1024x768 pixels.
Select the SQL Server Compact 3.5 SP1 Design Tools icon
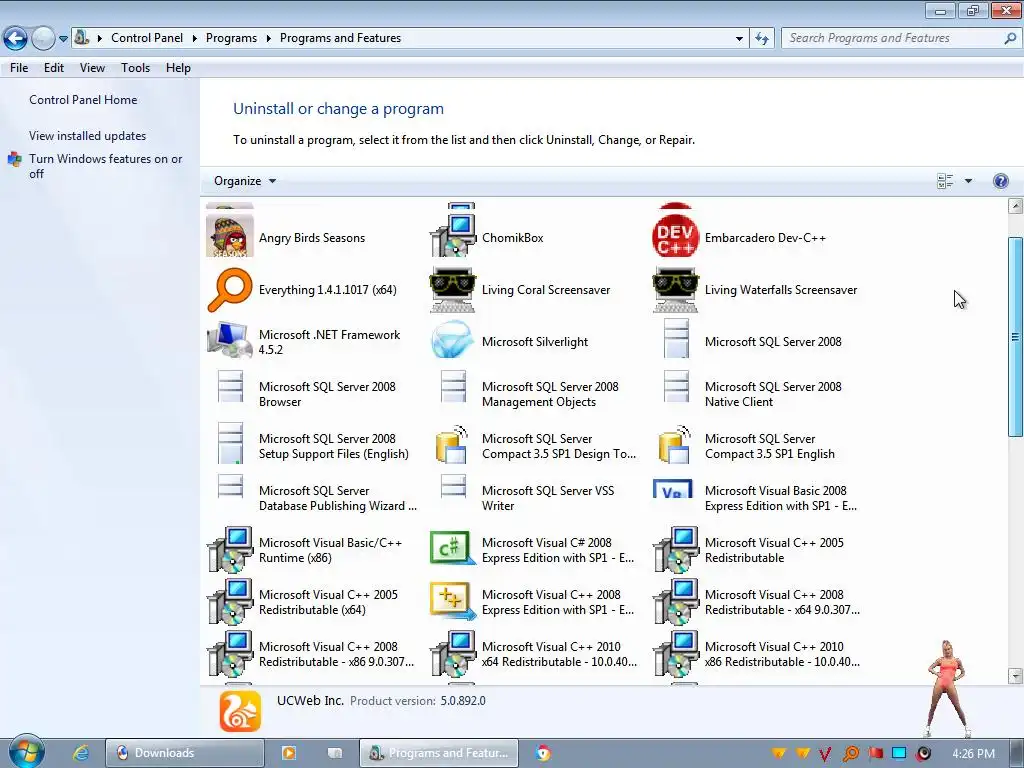452,445
